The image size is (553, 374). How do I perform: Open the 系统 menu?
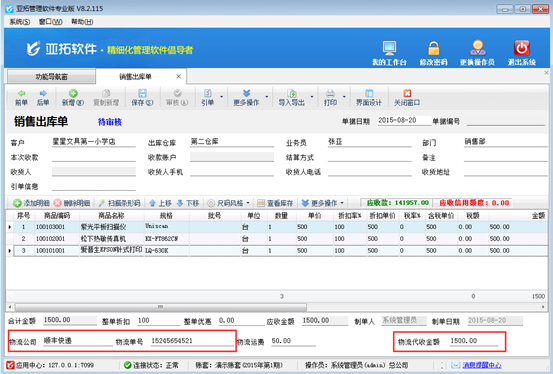(x=20, y=22)
